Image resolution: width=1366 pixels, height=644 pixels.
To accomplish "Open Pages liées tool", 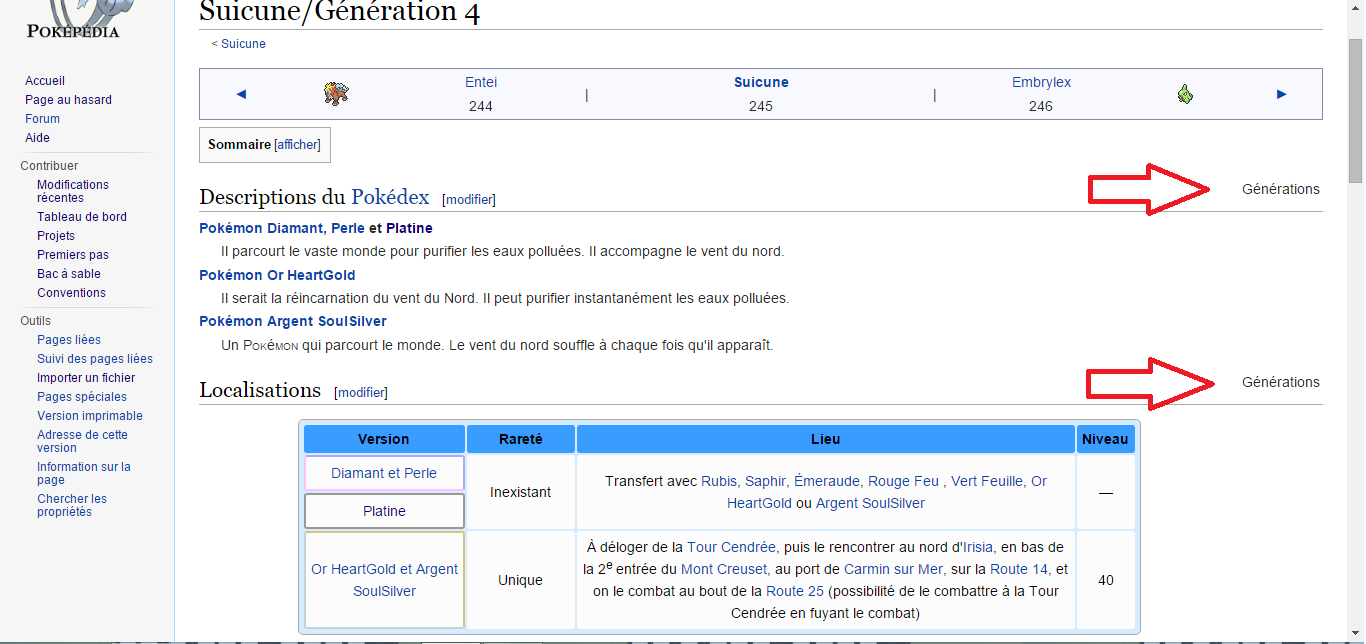I will (69, 340).
